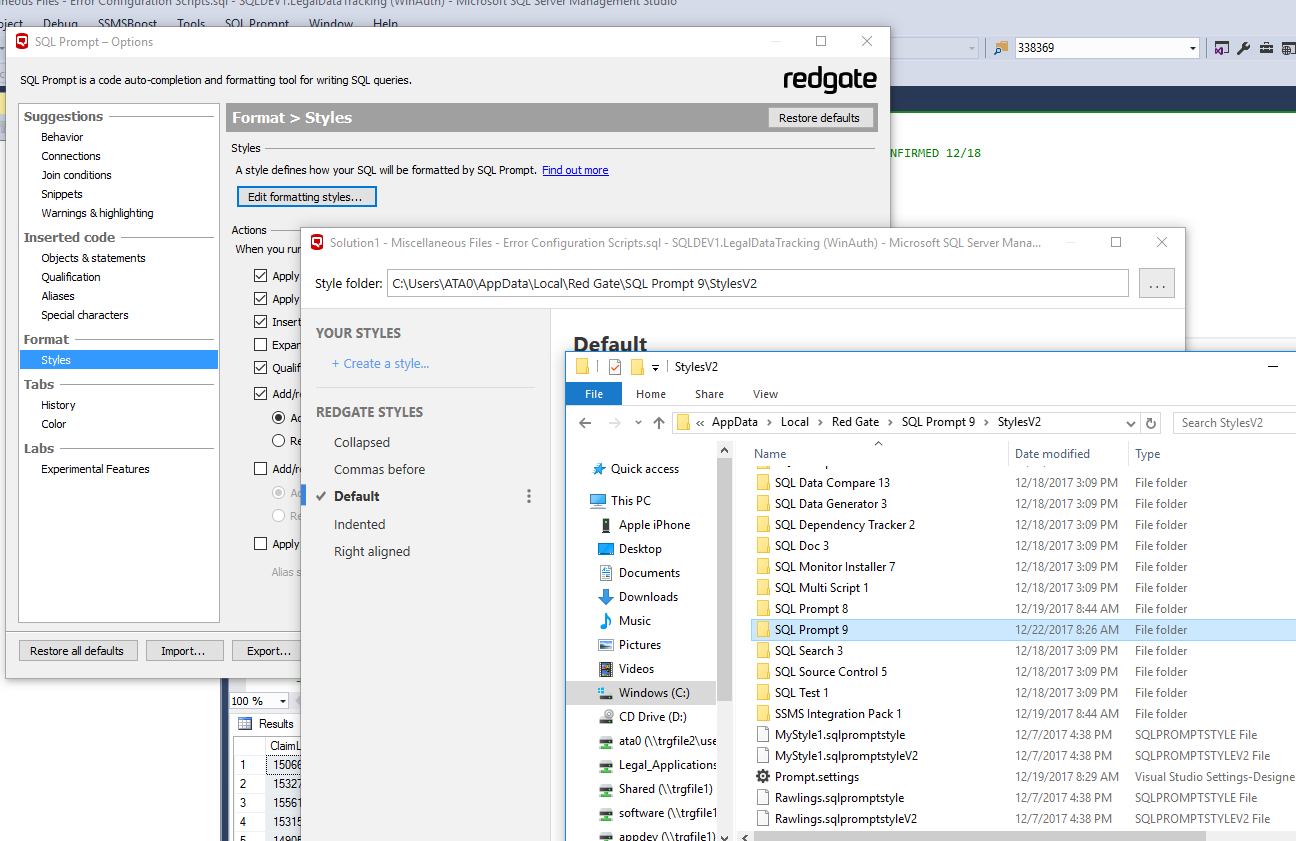This screenshot has width=1296, height=841.
Task: Click the CD Drive (D:) disc icon
Action: click(606, 717)
